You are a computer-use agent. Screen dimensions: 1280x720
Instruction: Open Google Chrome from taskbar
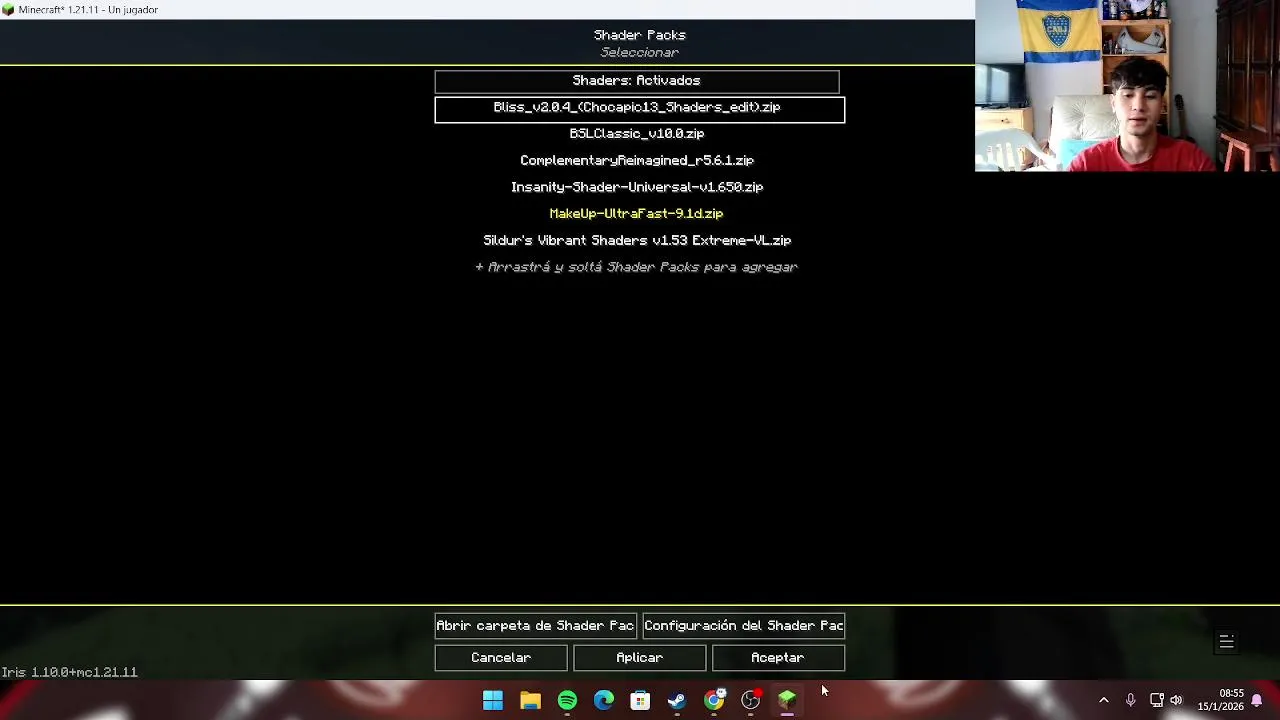714,701
